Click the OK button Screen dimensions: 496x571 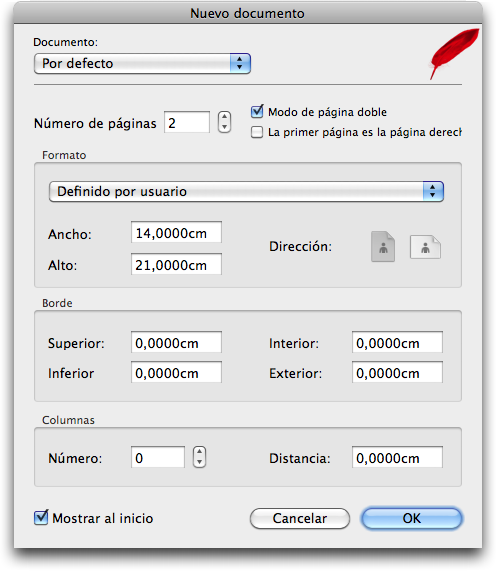tap(412, 518)
